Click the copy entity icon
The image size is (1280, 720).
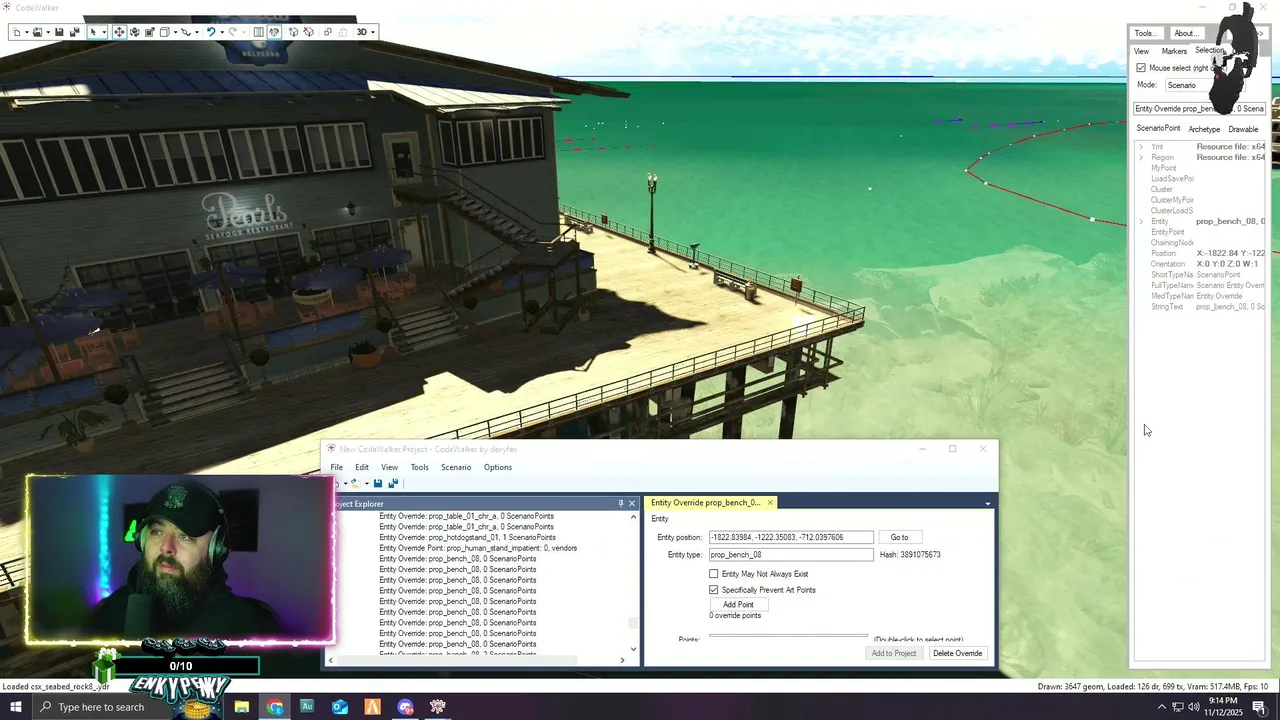pyautogui.click(x=327, y=32)
